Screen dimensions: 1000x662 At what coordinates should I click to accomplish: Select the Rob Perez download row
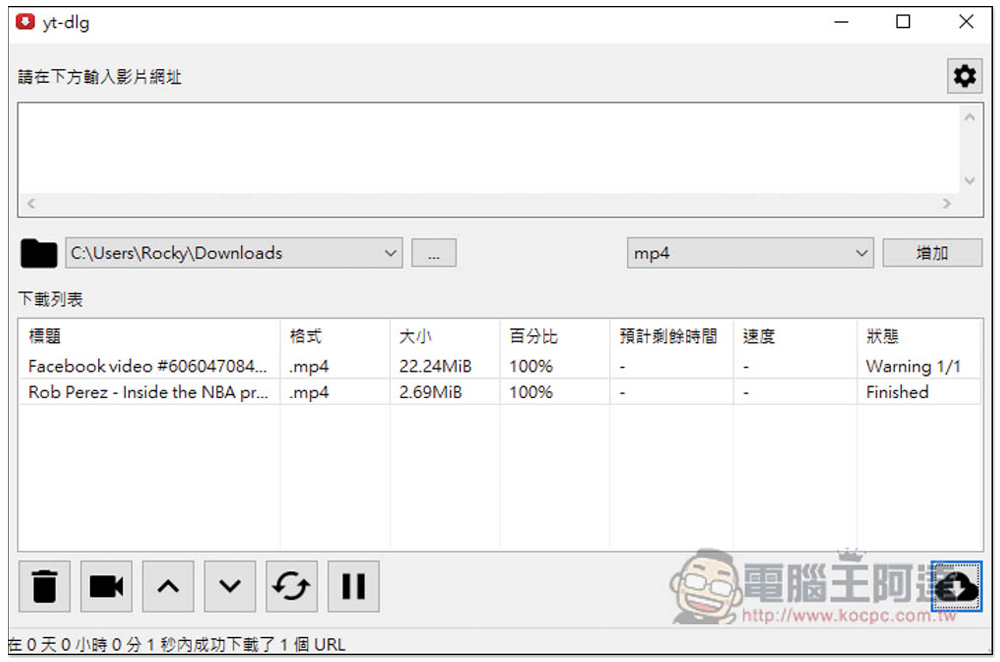coord(148,392)
